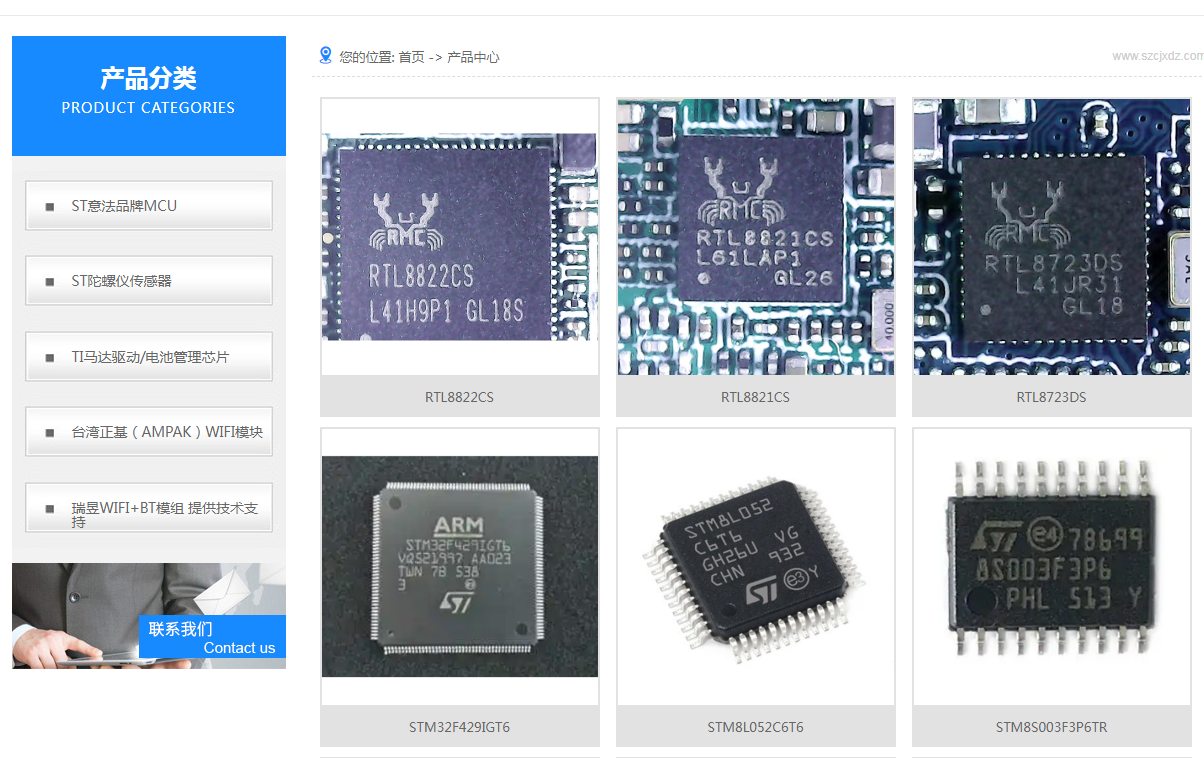Click the square bullet beside 台湾正基 AMPAK

click(x=50, y=433)
